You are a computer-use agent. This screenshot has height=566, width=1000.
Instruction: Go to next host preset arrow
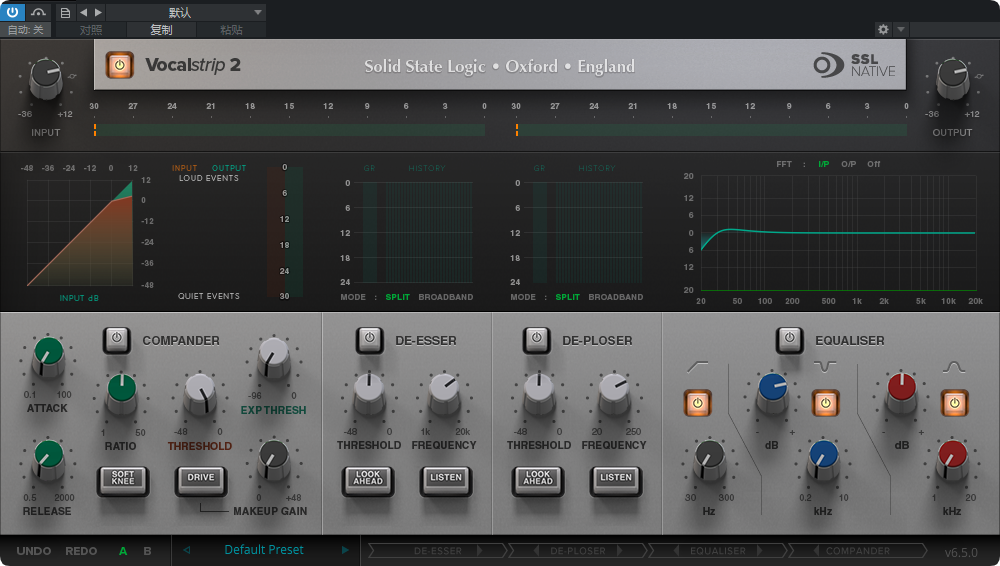coord(98,12)
